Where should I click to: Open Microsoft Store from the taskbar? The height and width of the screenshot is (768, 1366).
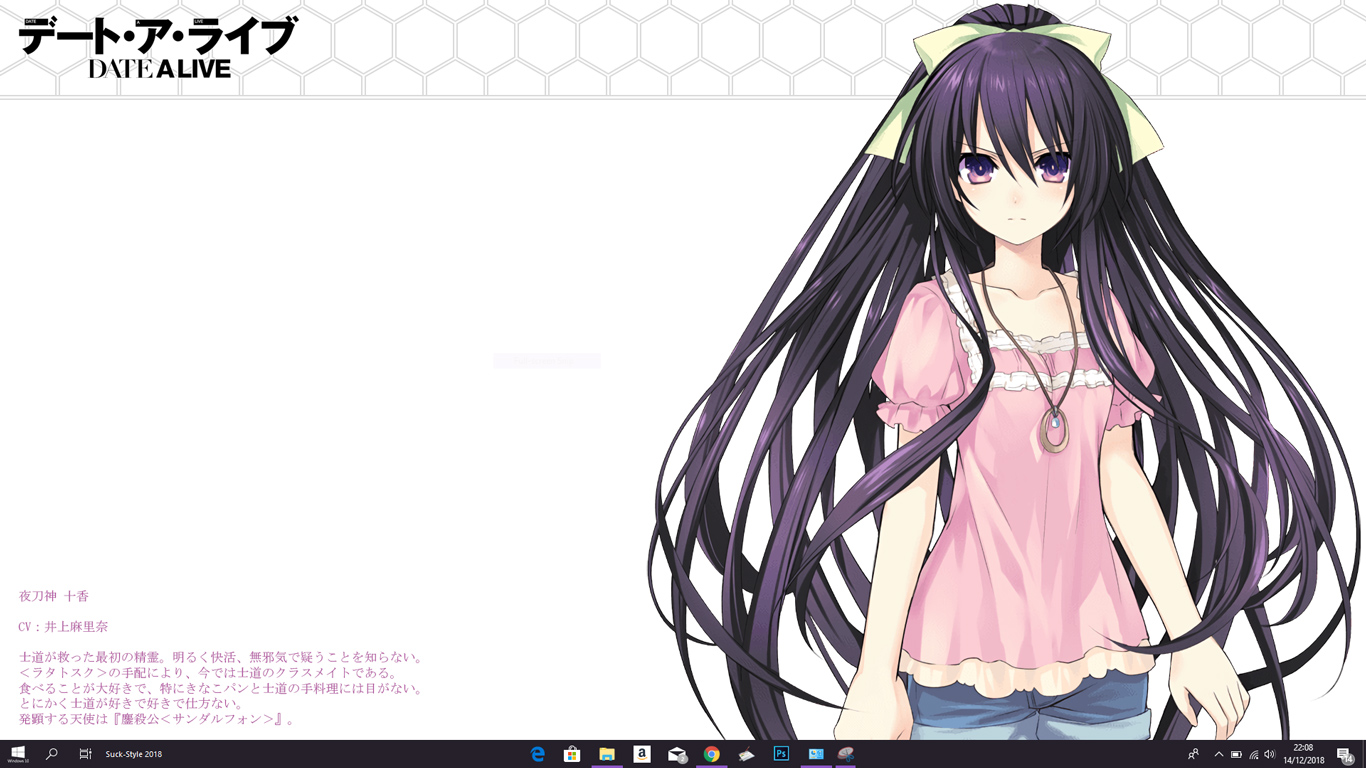click(572, 754)
